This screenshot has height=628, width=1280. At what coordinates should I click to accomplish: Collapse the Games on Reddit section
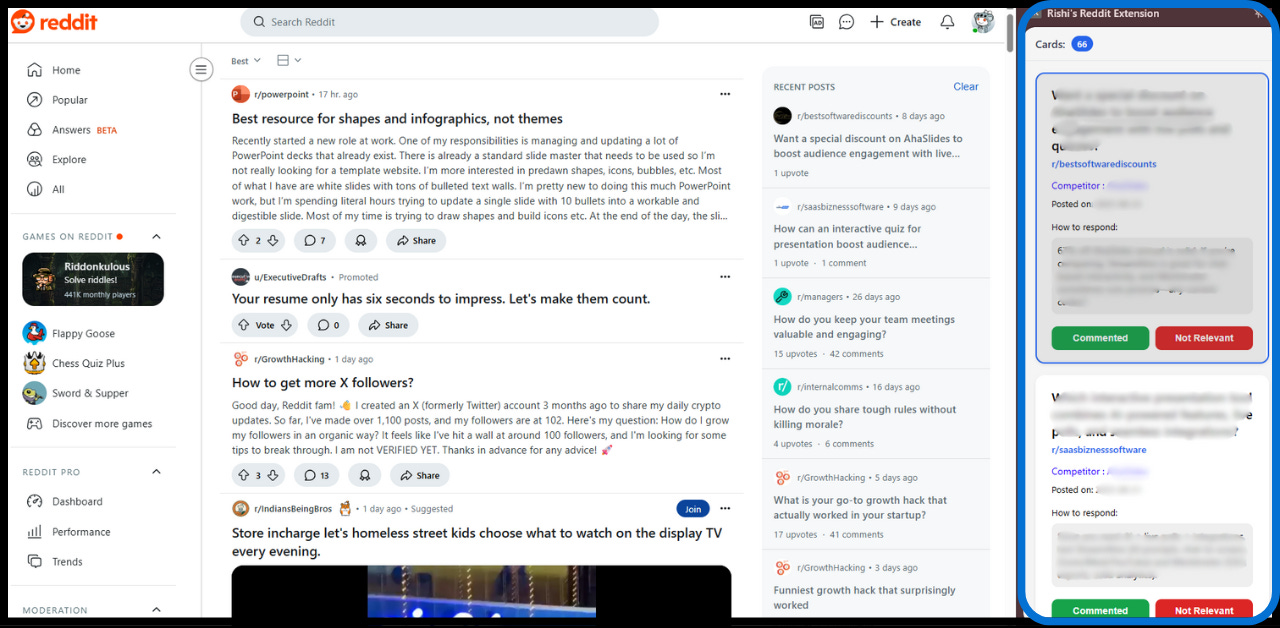pos(156,237)
